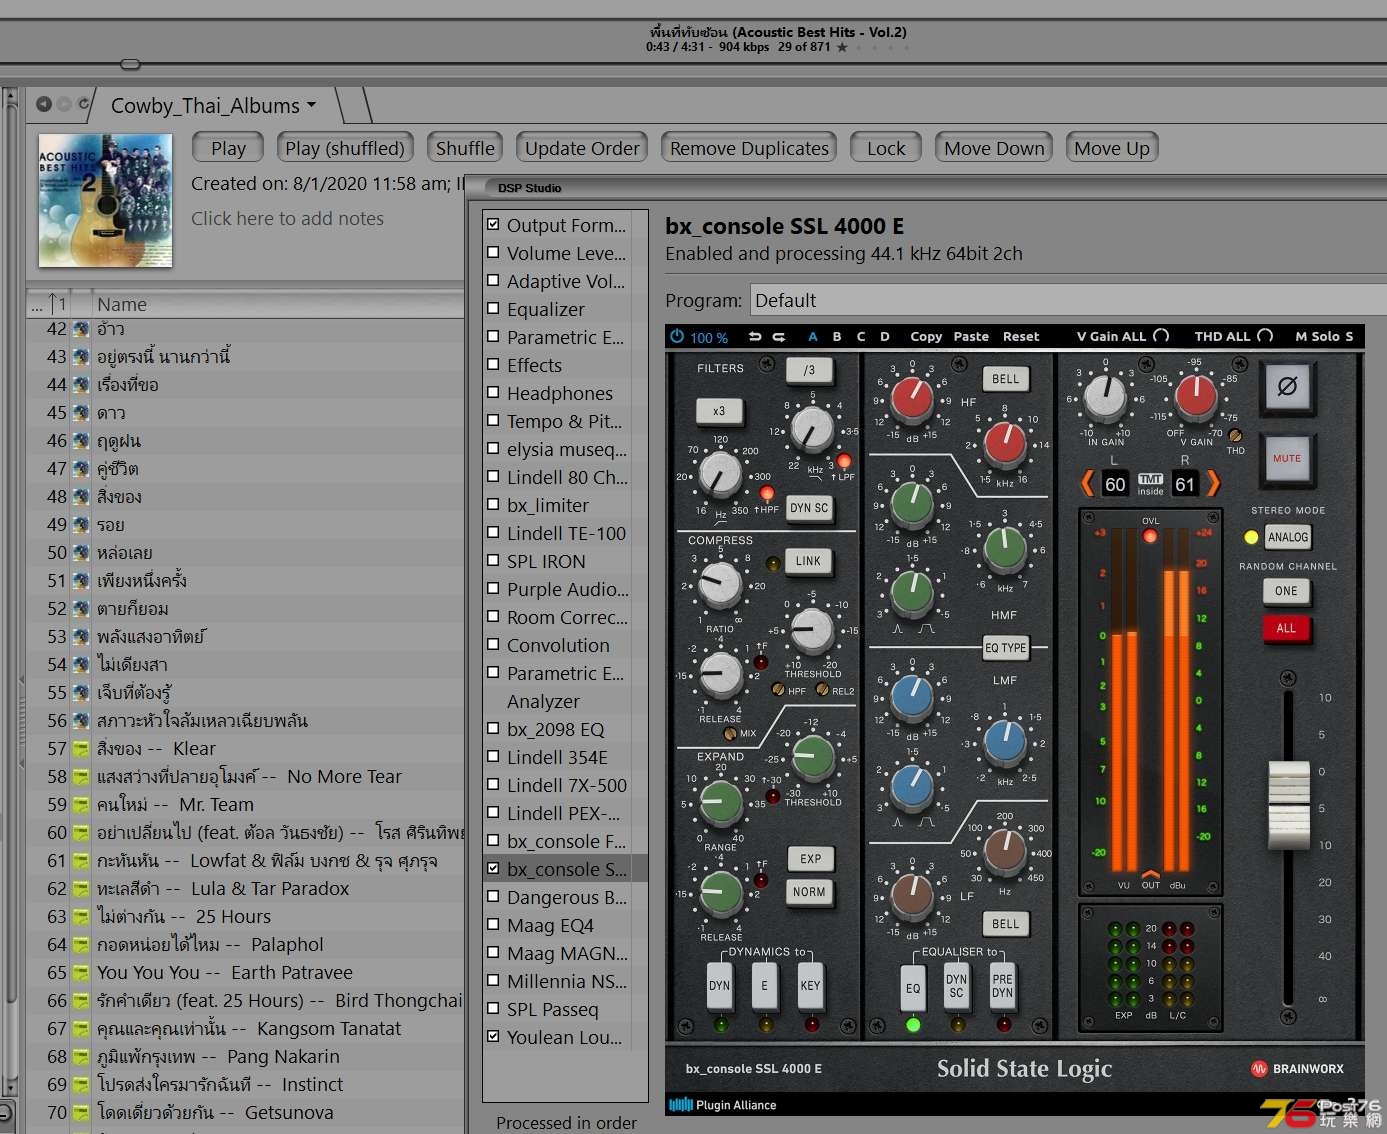Click the back navigation arrow icon
This screenshot has height=1134, width=1387.
pyautogui.click(x=44, y=104)
